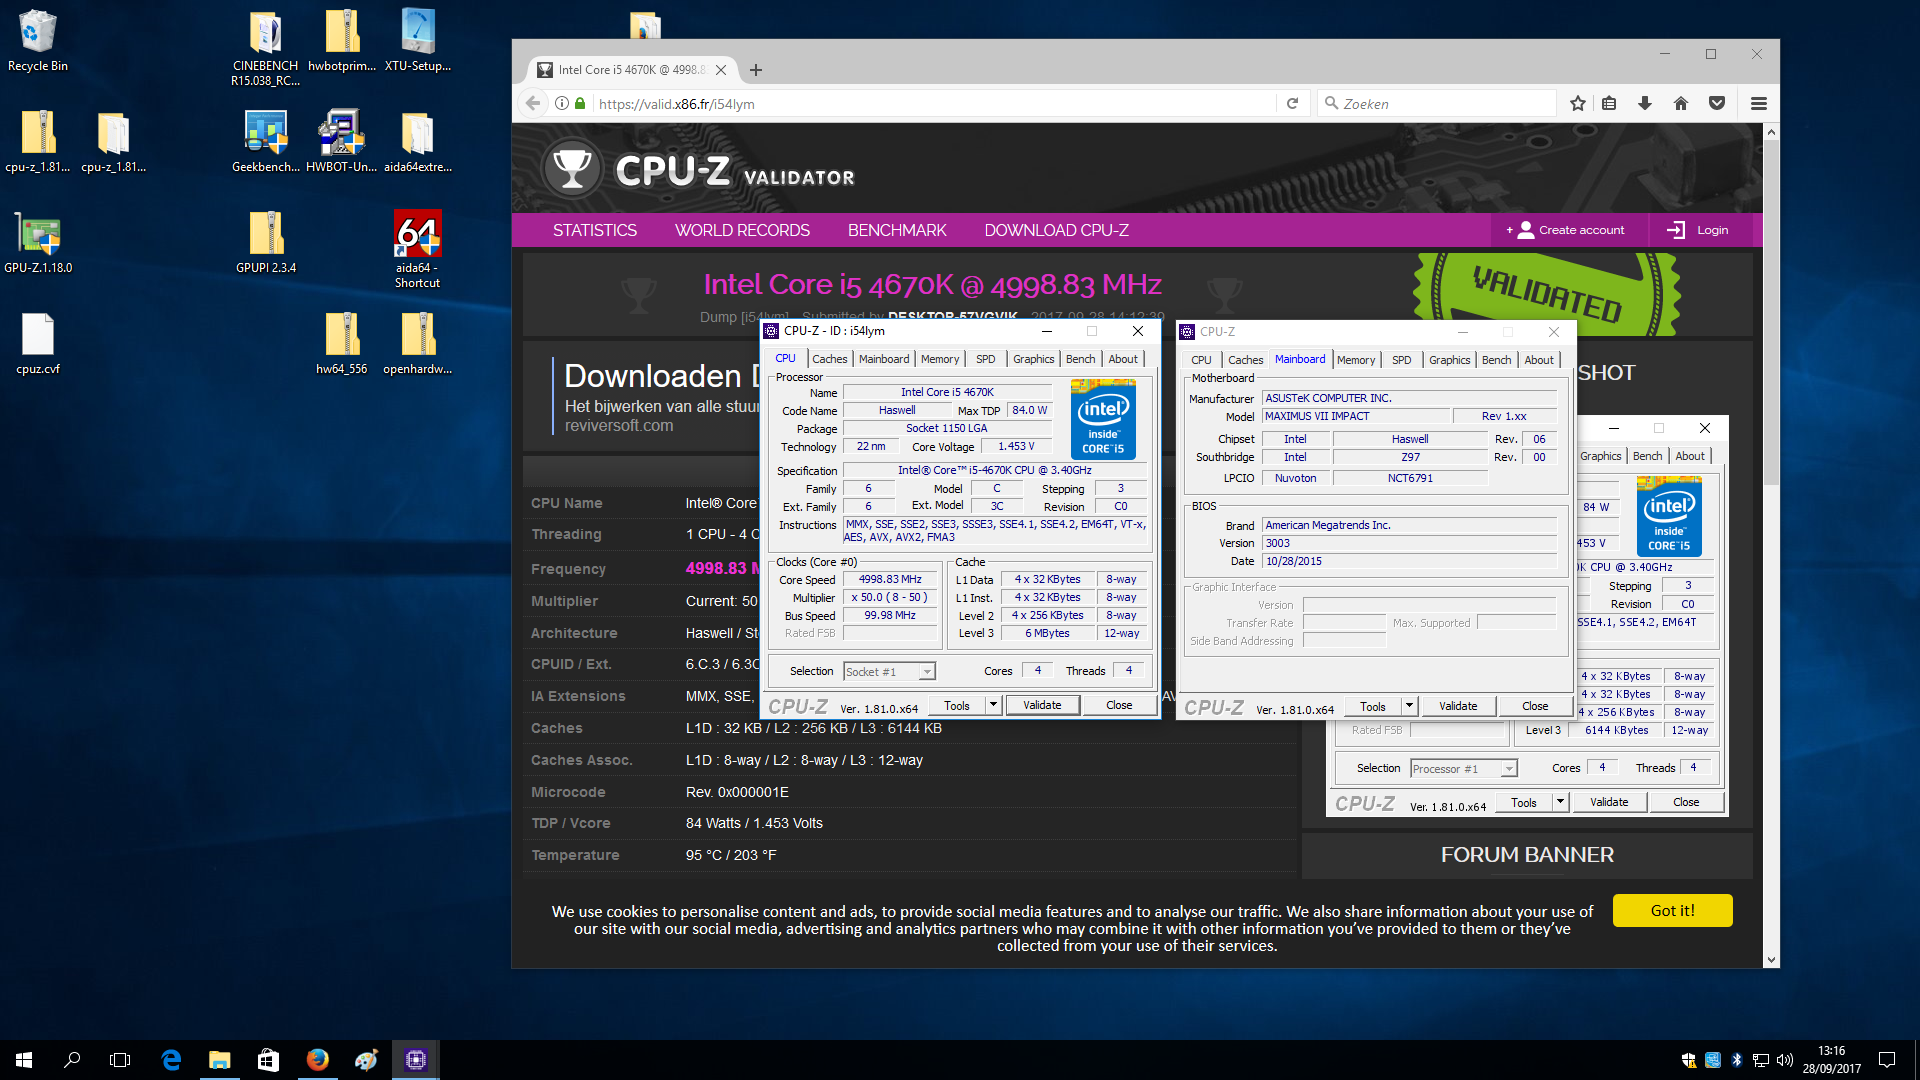Open Task View on taskbar
The height and width of the screenshot is (1080, 1920).
pyautogui.click(x=120, y=1060)
